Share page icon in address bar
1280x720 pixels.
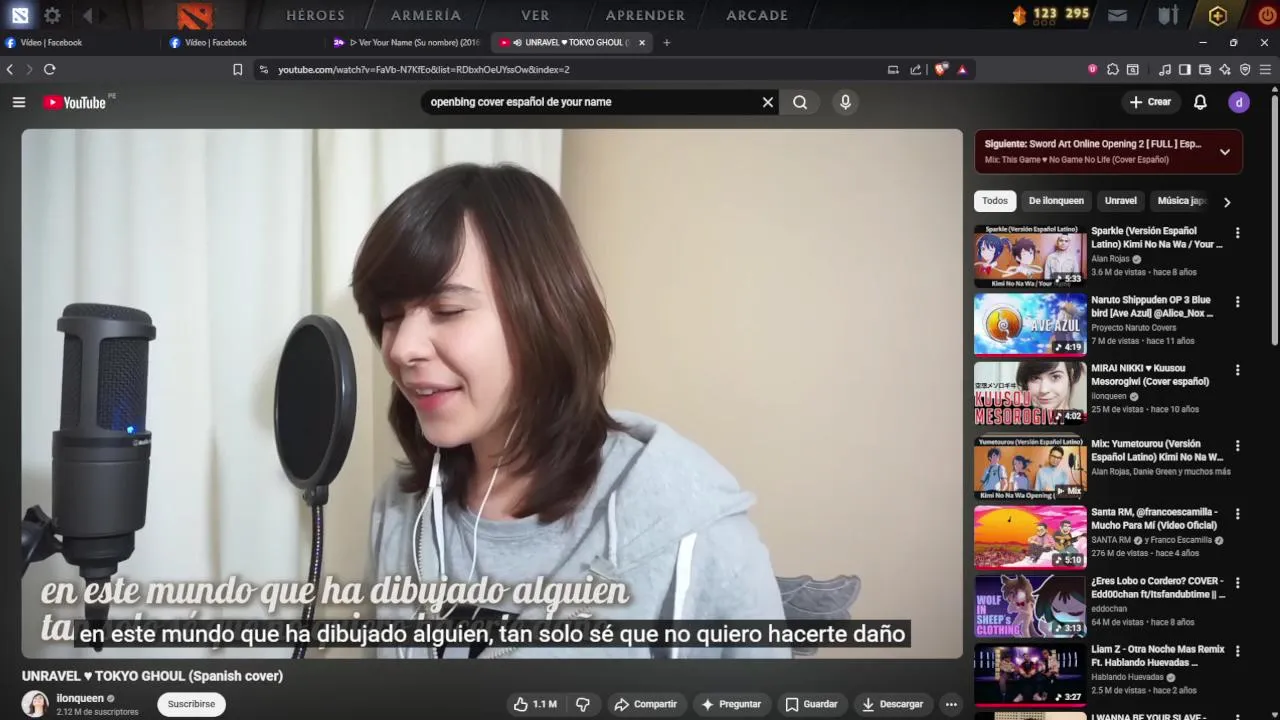tap(916, 69)
